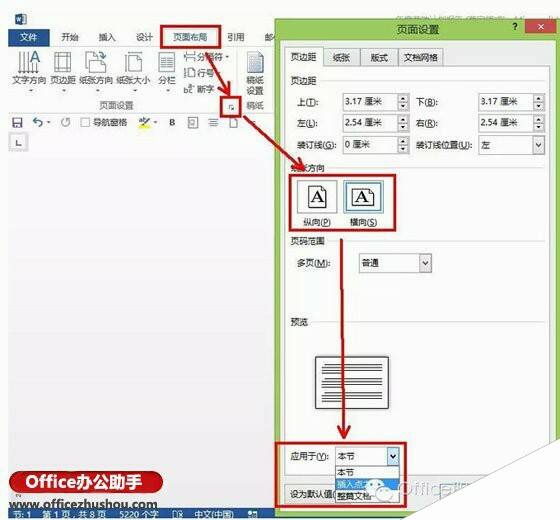Viewport: 560px width, 520px height.
Task: Switch to the 插入 ribbon tab
Action: [x=107, y=37]
